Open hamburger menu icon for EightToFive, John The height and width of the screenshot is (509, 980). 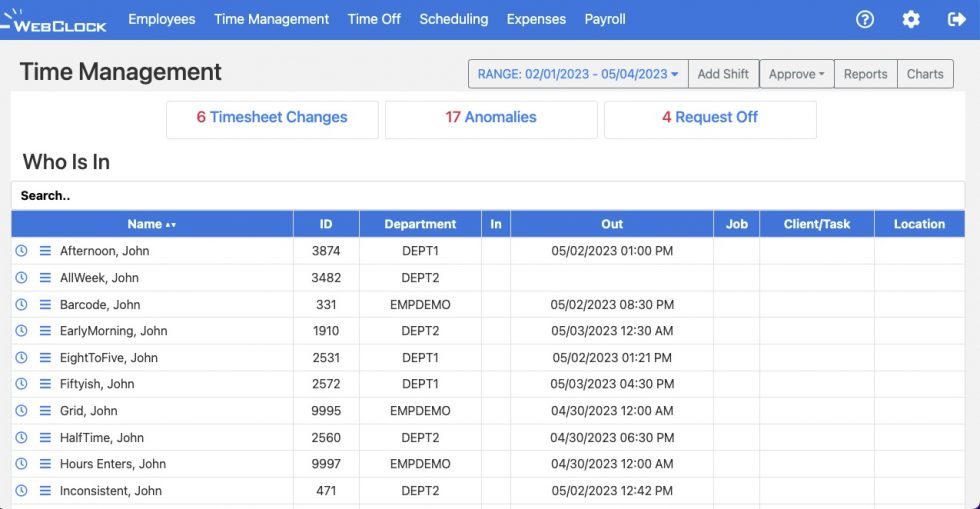45,358
